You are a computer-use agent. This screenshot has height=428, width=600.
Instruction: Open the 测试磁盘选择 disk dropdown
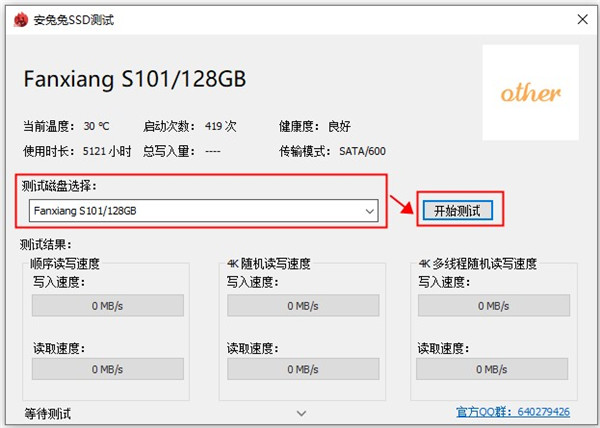click(x=204, y=211)
